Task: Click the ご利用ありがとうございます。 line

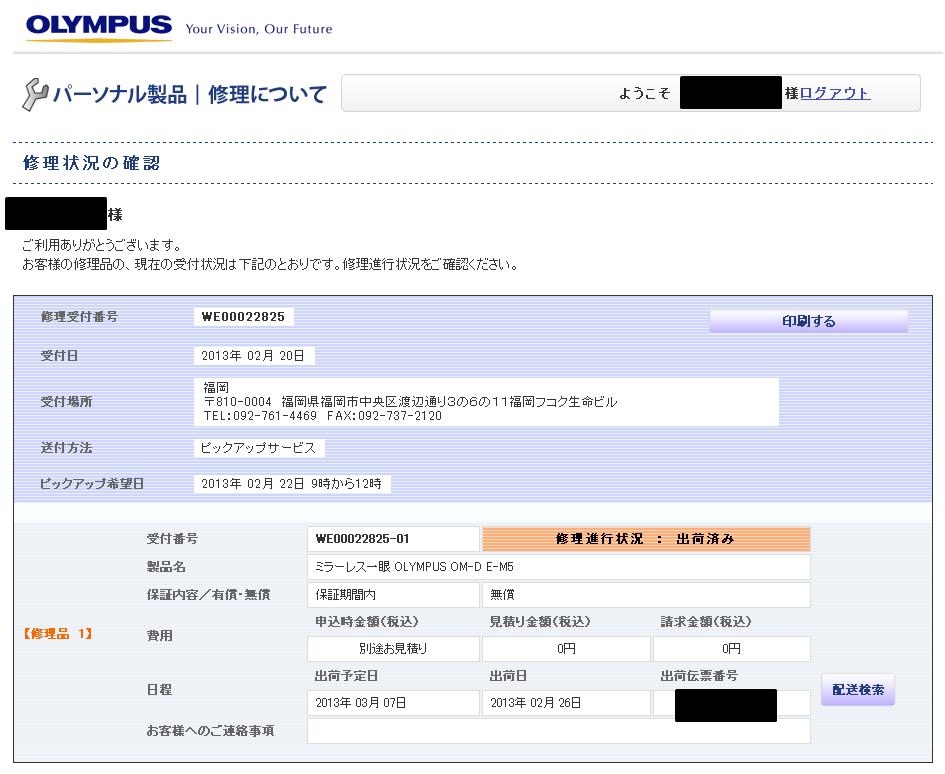Action: coord(102,245)
